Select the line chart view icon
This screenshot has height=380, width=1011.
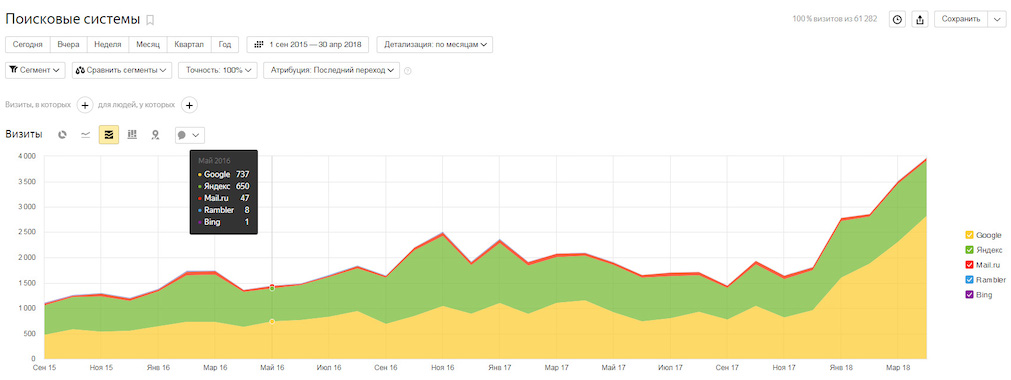tap(85, 135)
